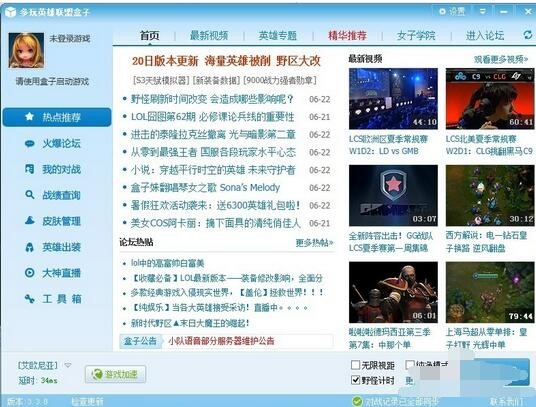Open forum post 多款经典游戏入侵现实世界
The width and height of the screenshot is (536, 407).
(x=227, y=293)
